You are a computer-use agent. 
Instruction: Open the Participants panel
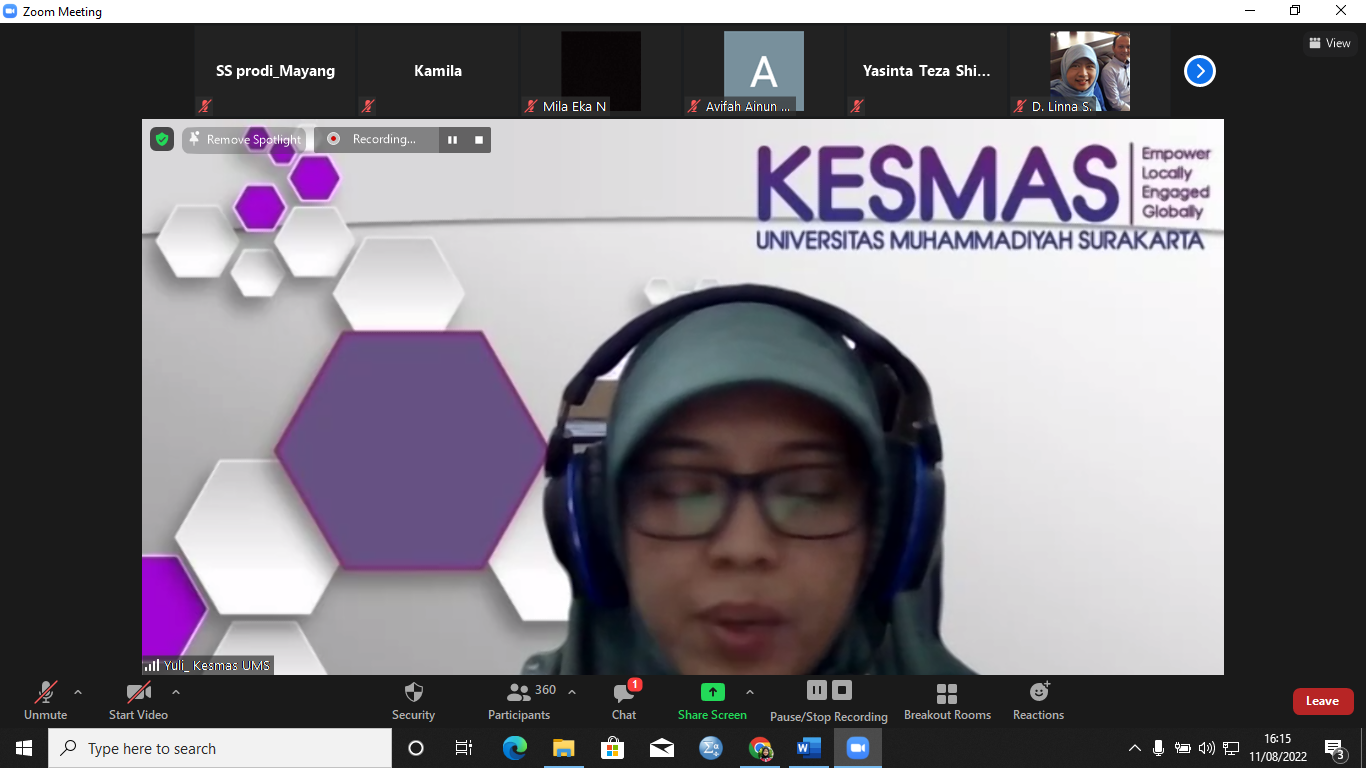coord(519,700)
